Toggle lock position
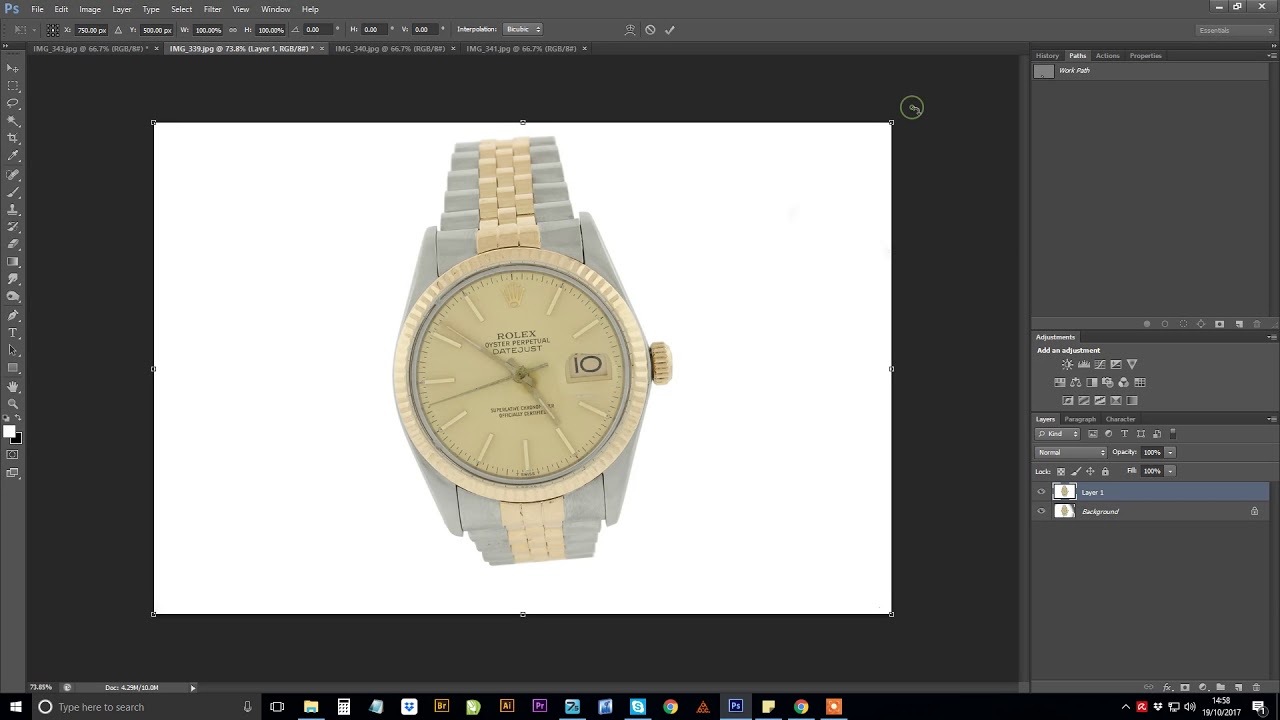 click(x=1090, y=471)
